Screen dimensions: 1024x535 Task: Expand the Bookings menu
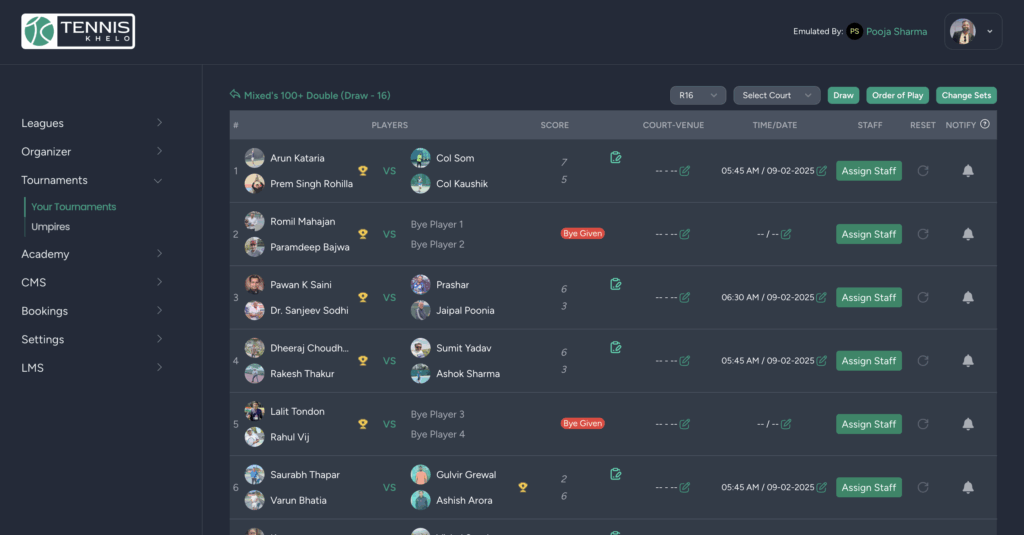click(x=91, y=311)
